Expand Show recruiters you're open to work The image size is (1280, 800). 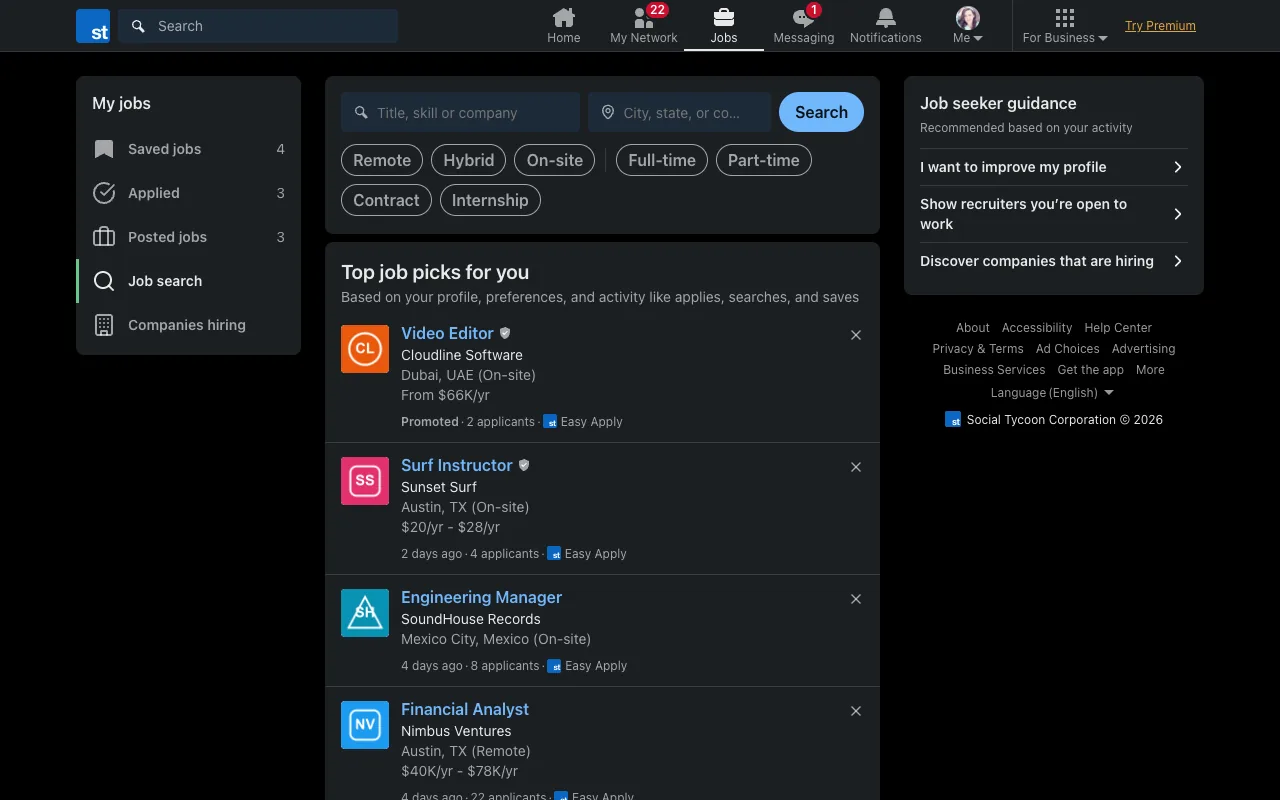coord(1054,214)
